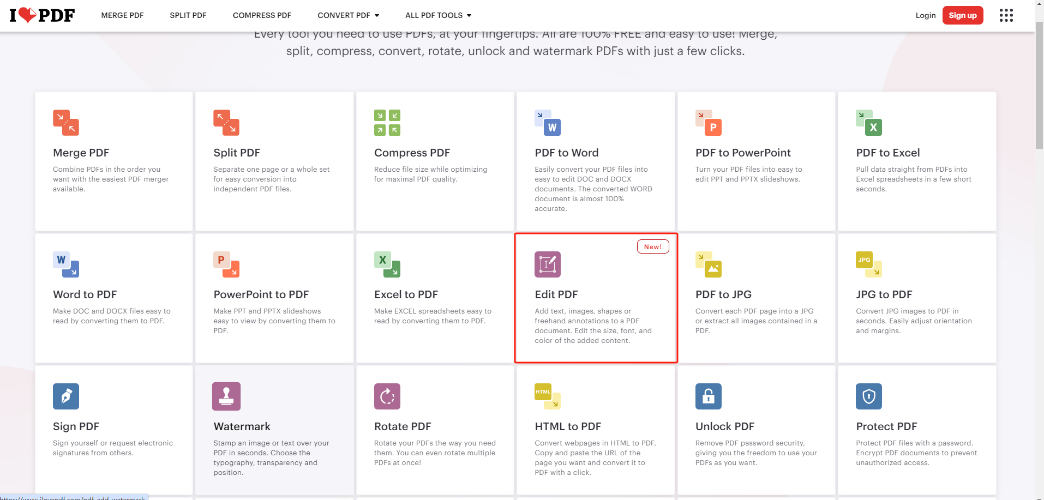Open the Protect PDF title

coord(887,426)
